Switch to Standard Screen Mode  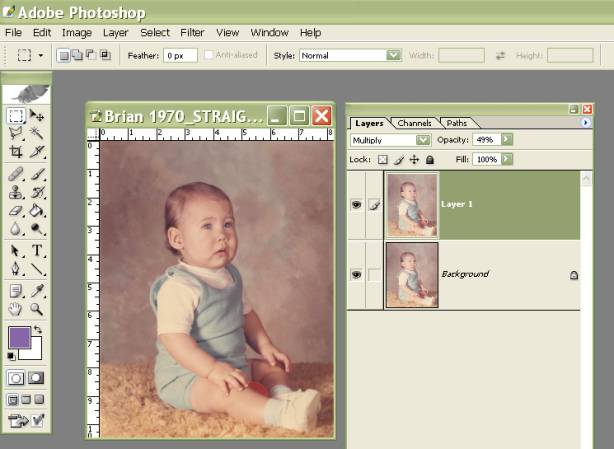[x=13, y=400]
